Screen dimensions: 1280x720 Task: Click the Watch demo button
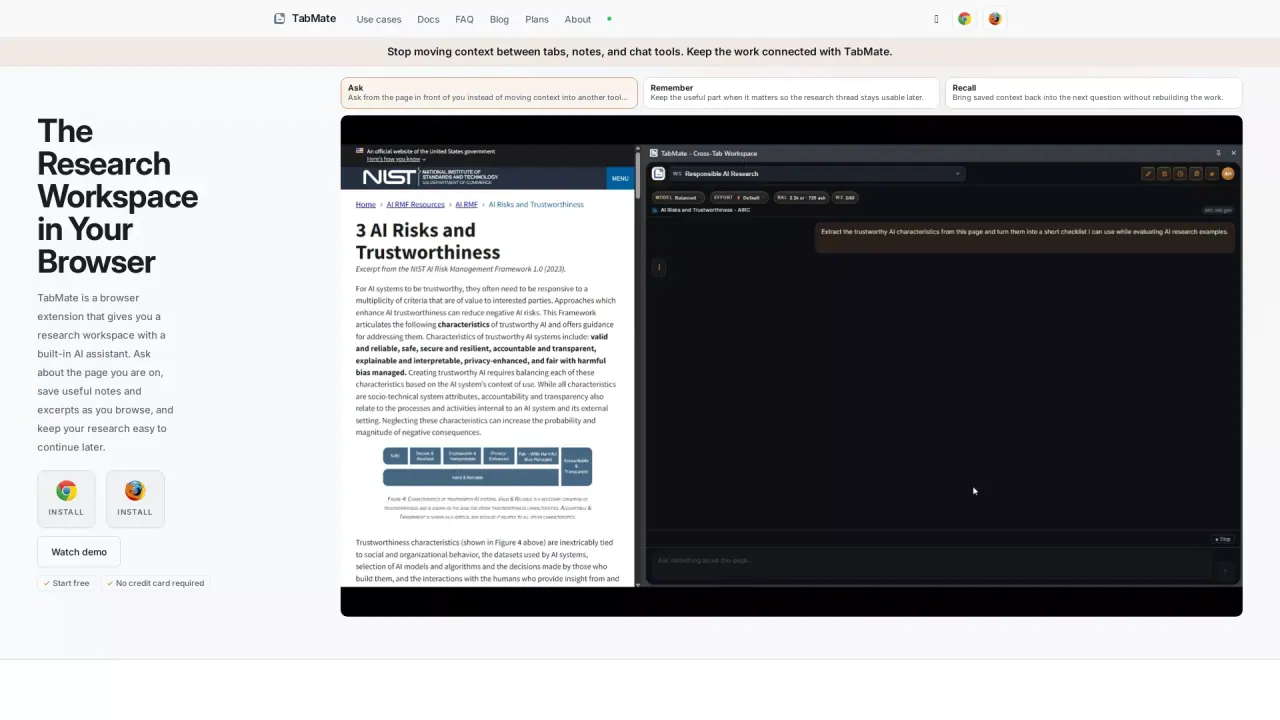point(79,552)
